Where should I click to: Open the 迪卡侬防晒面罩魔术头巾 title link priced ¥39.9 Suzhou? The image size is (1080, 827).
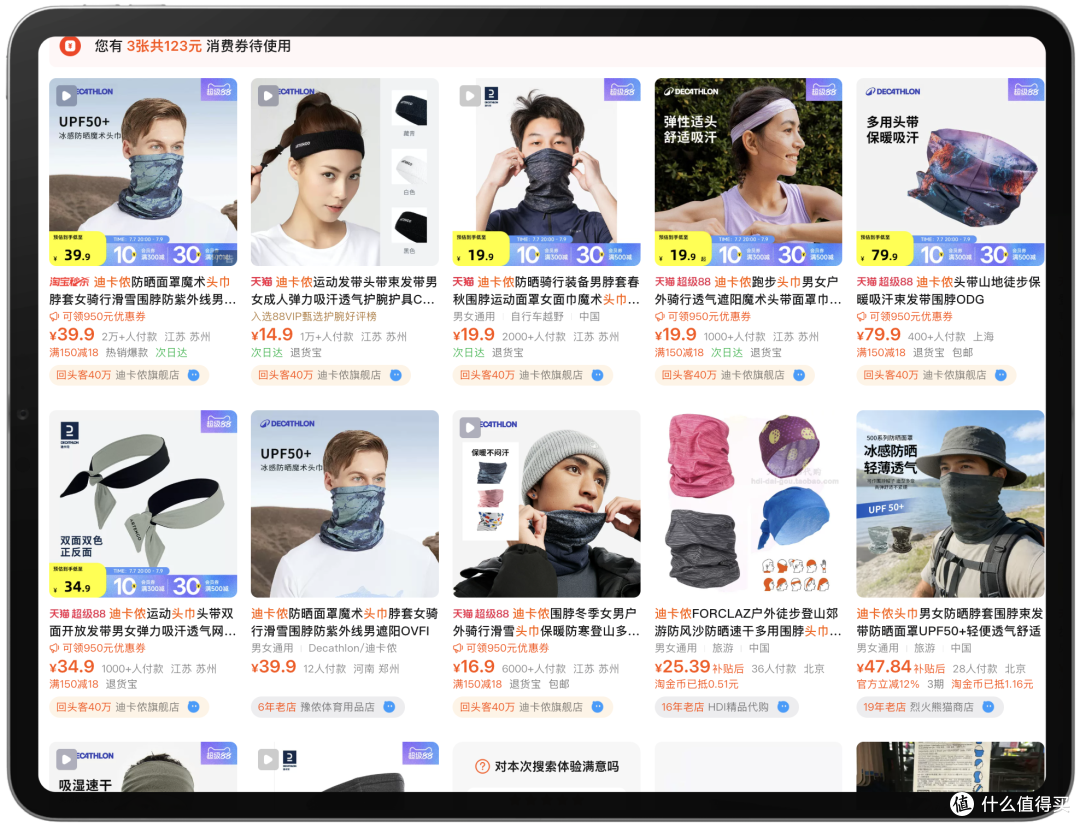click(x=143, y=291)
